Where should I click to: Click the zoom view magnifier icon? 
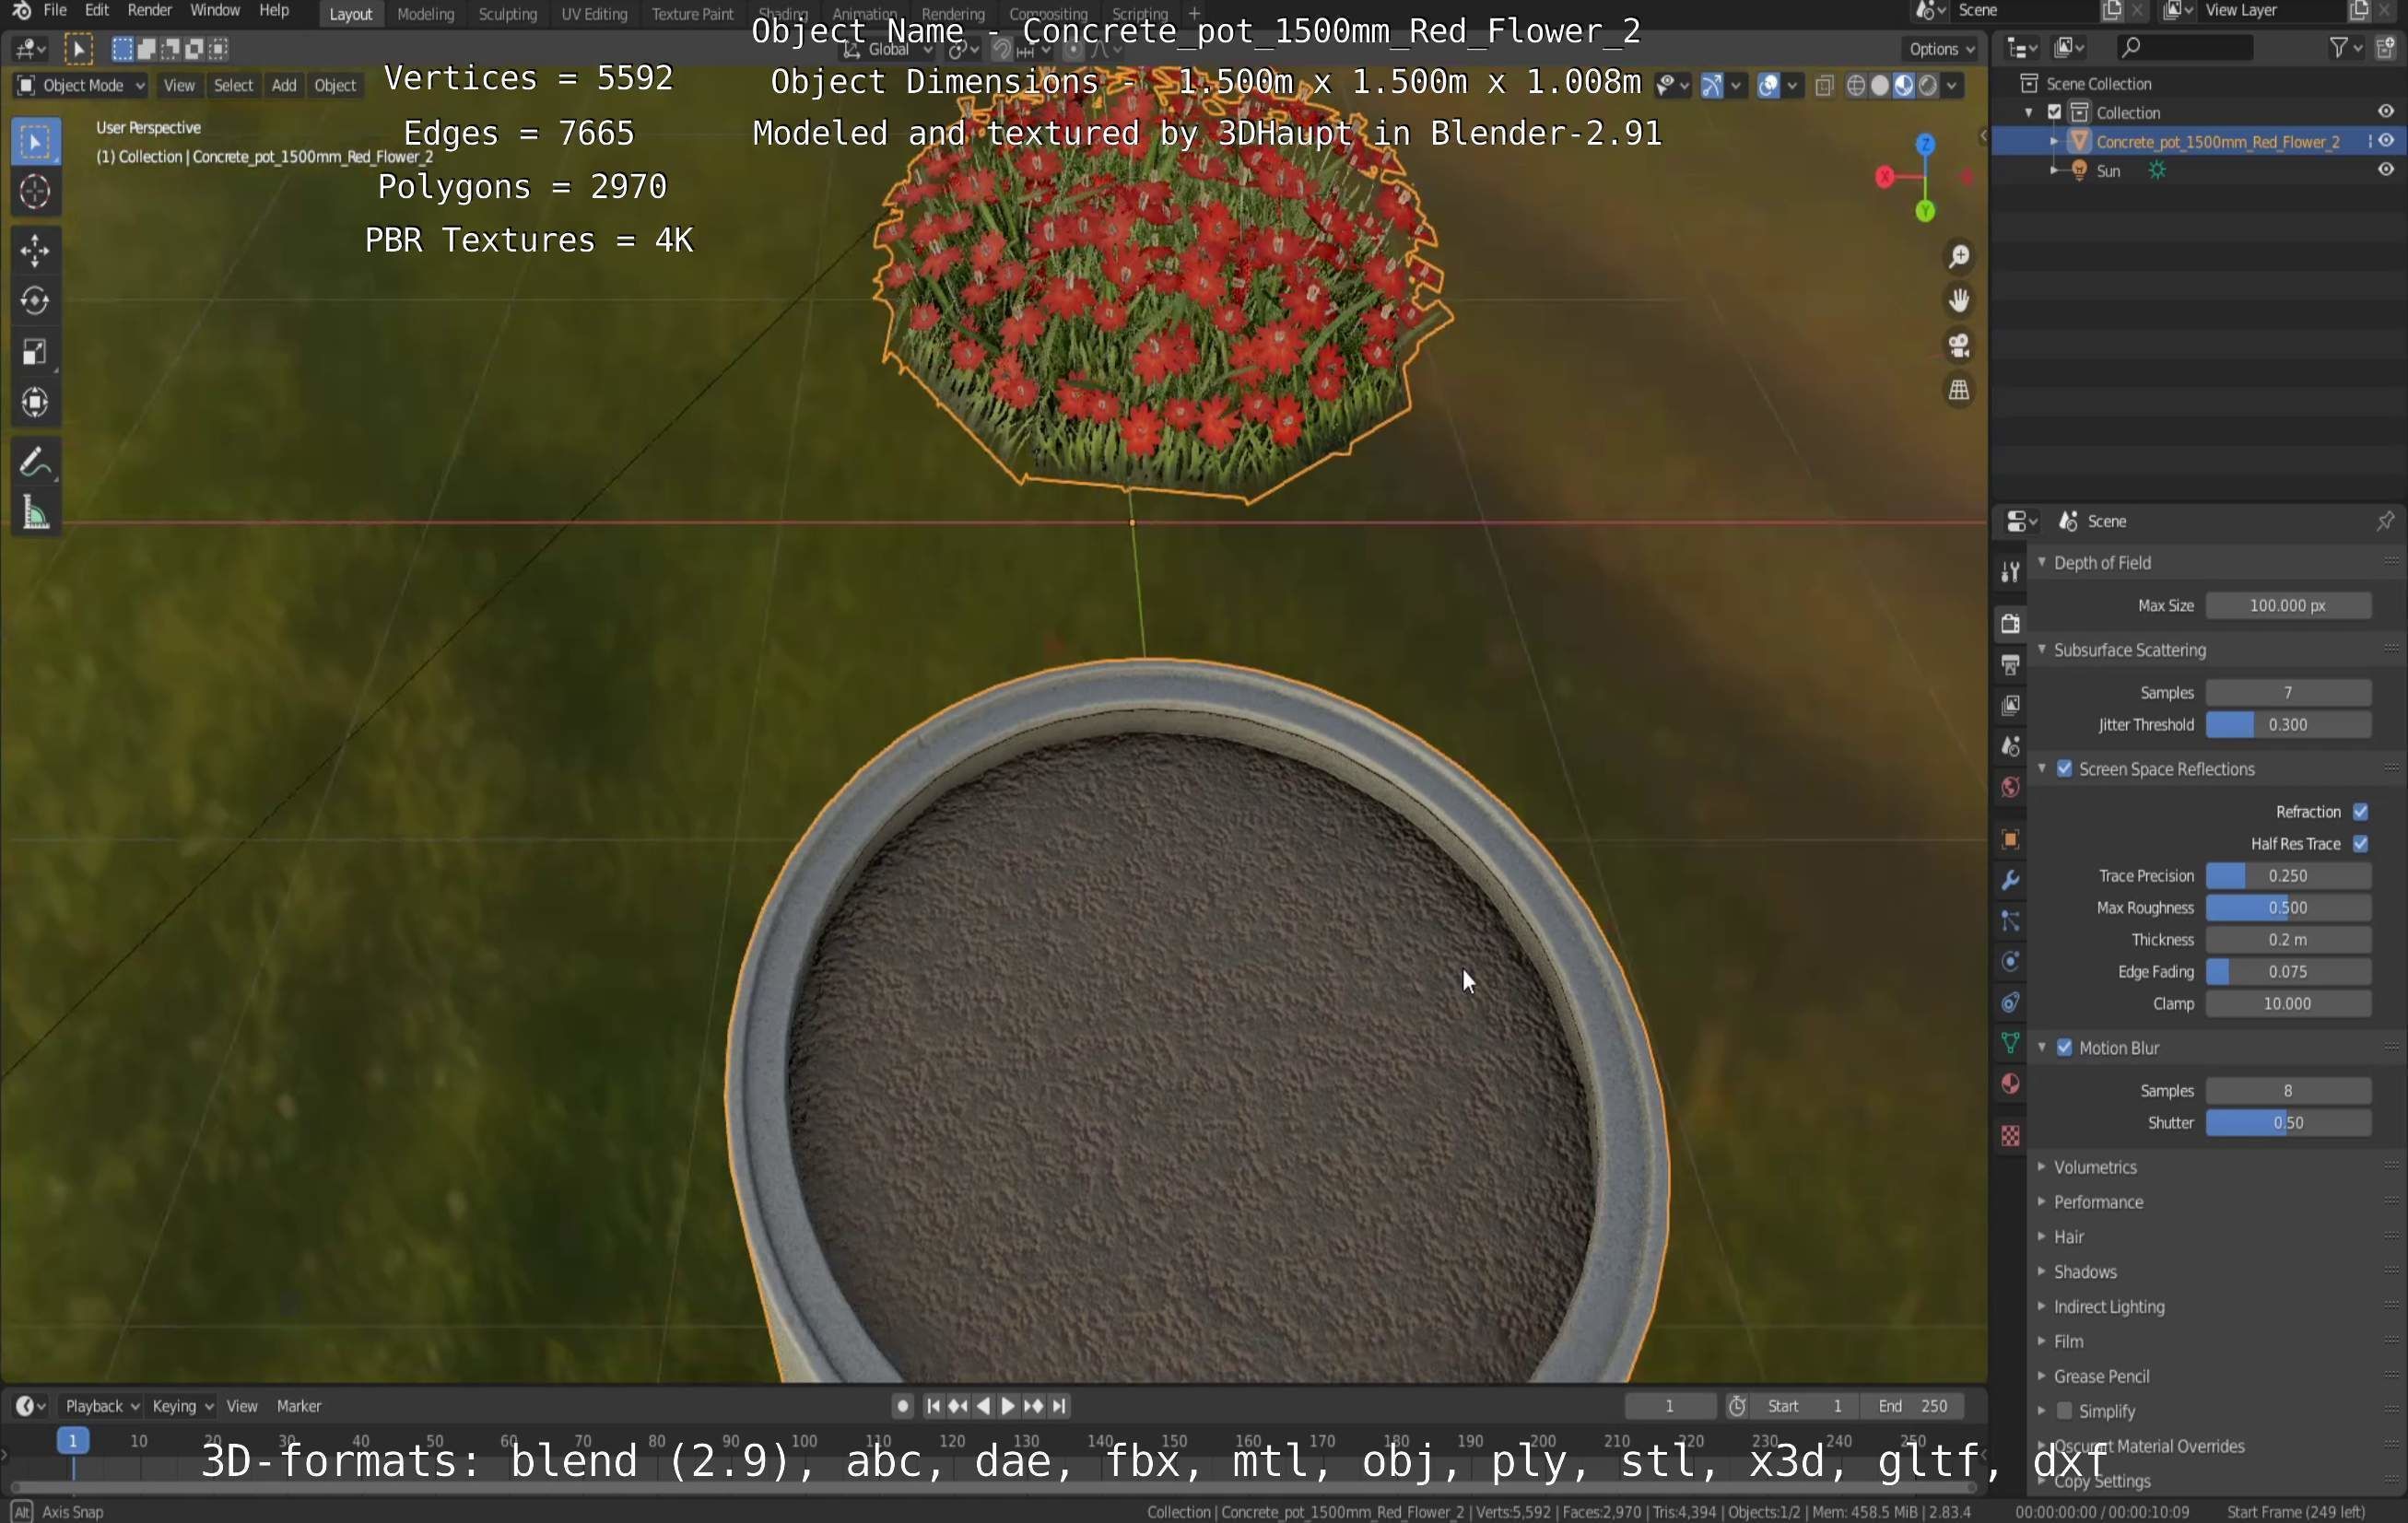pyautogui.click(x=1958, y=257)
